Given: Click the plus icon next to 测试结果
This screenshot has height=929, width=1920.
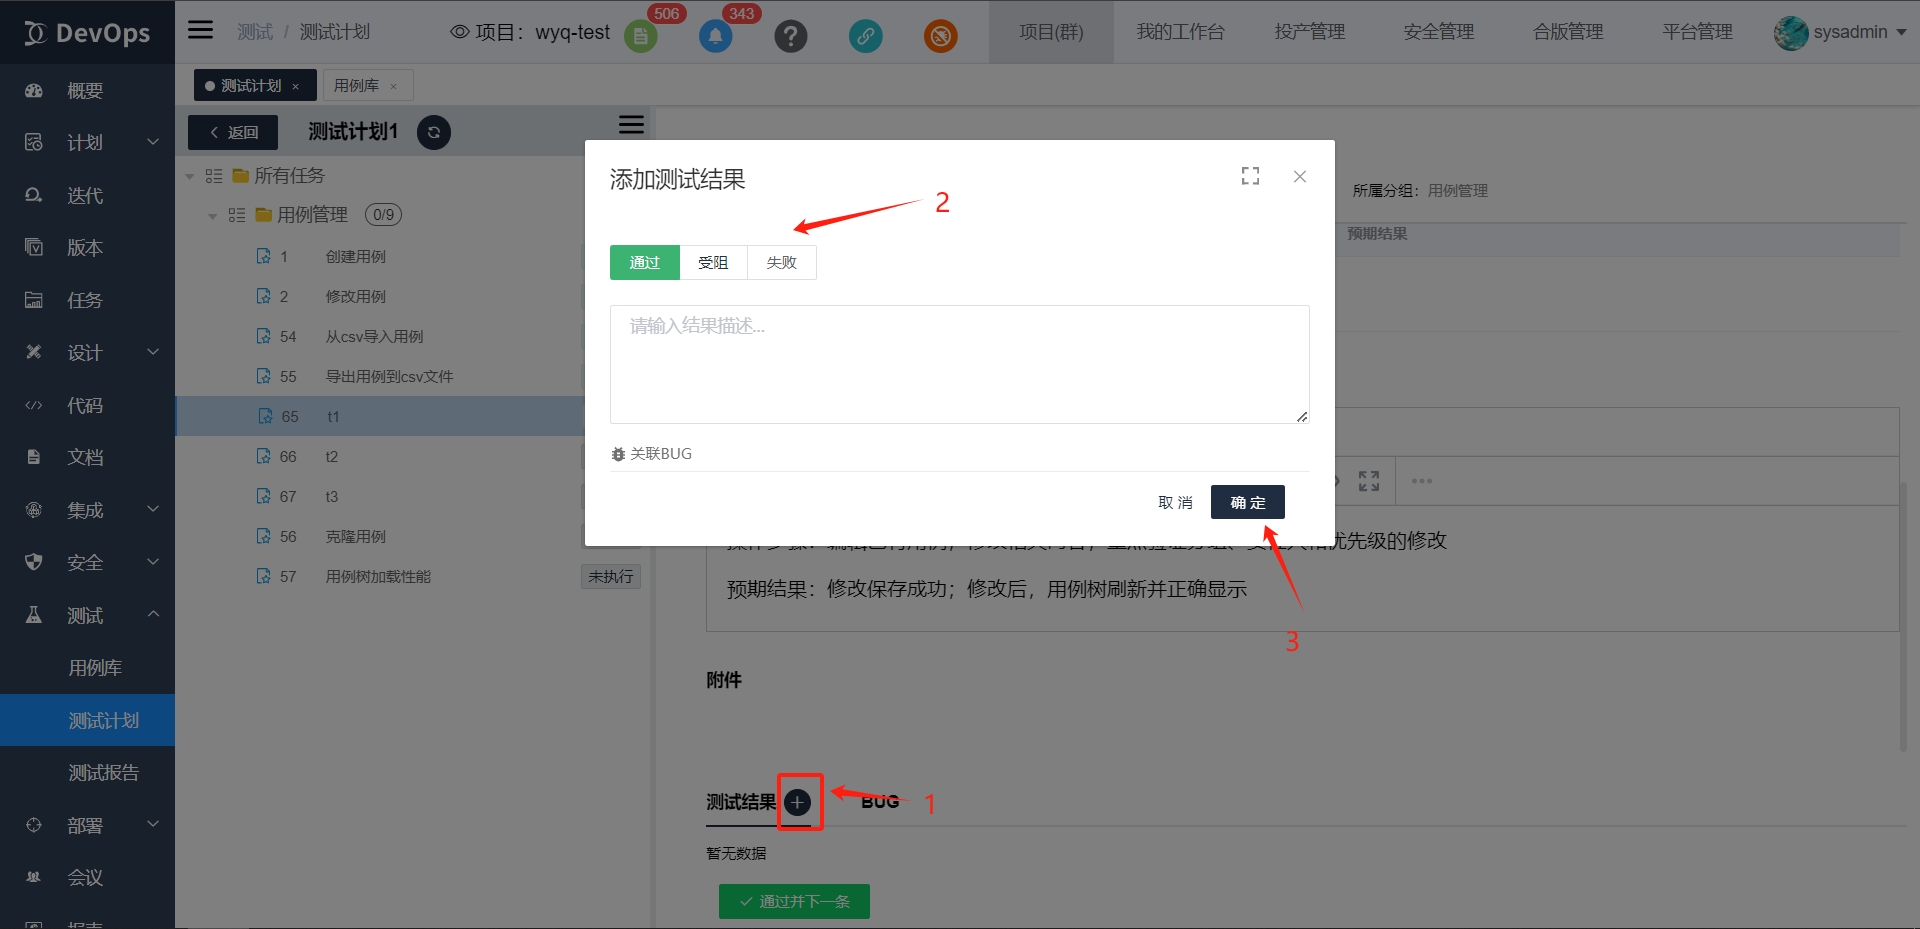Looking at the screenshot, I should pyautogui.click(x=798, y=802).
